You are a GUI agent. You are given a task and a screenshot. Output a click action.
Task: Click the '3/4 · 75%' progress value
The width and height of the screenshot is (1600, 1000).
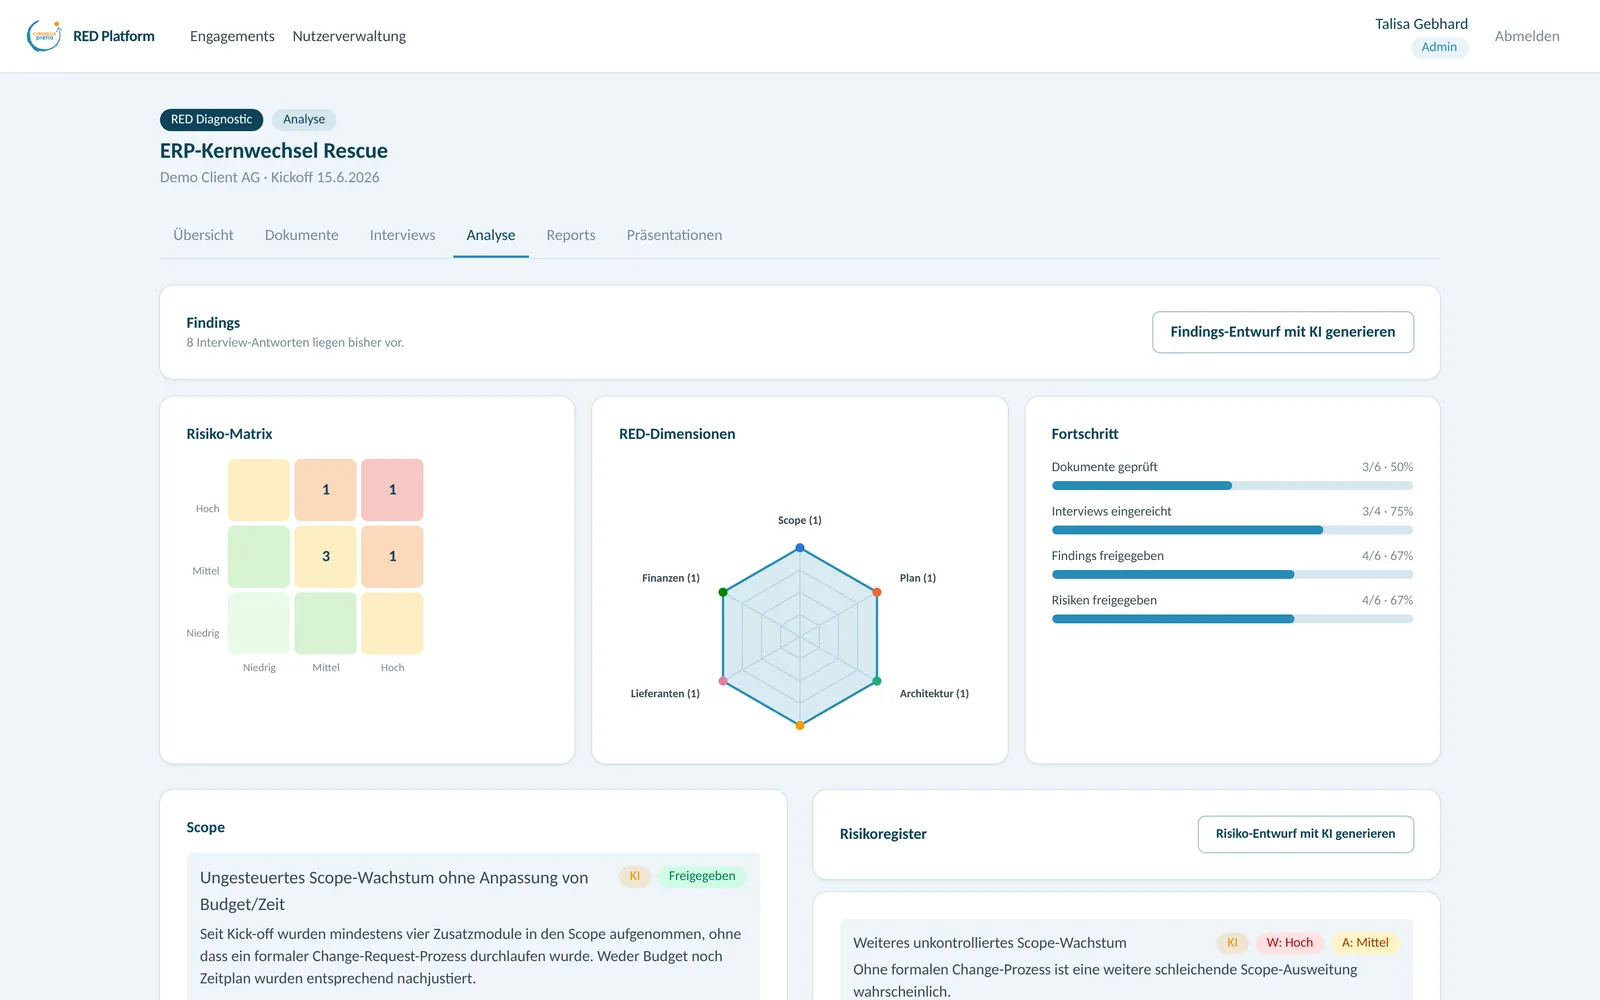(1387, 511)
